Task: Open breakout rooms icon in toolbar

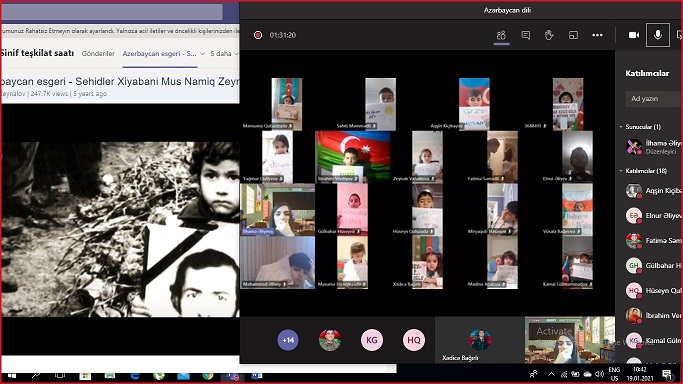Action: tap(573, 35)
